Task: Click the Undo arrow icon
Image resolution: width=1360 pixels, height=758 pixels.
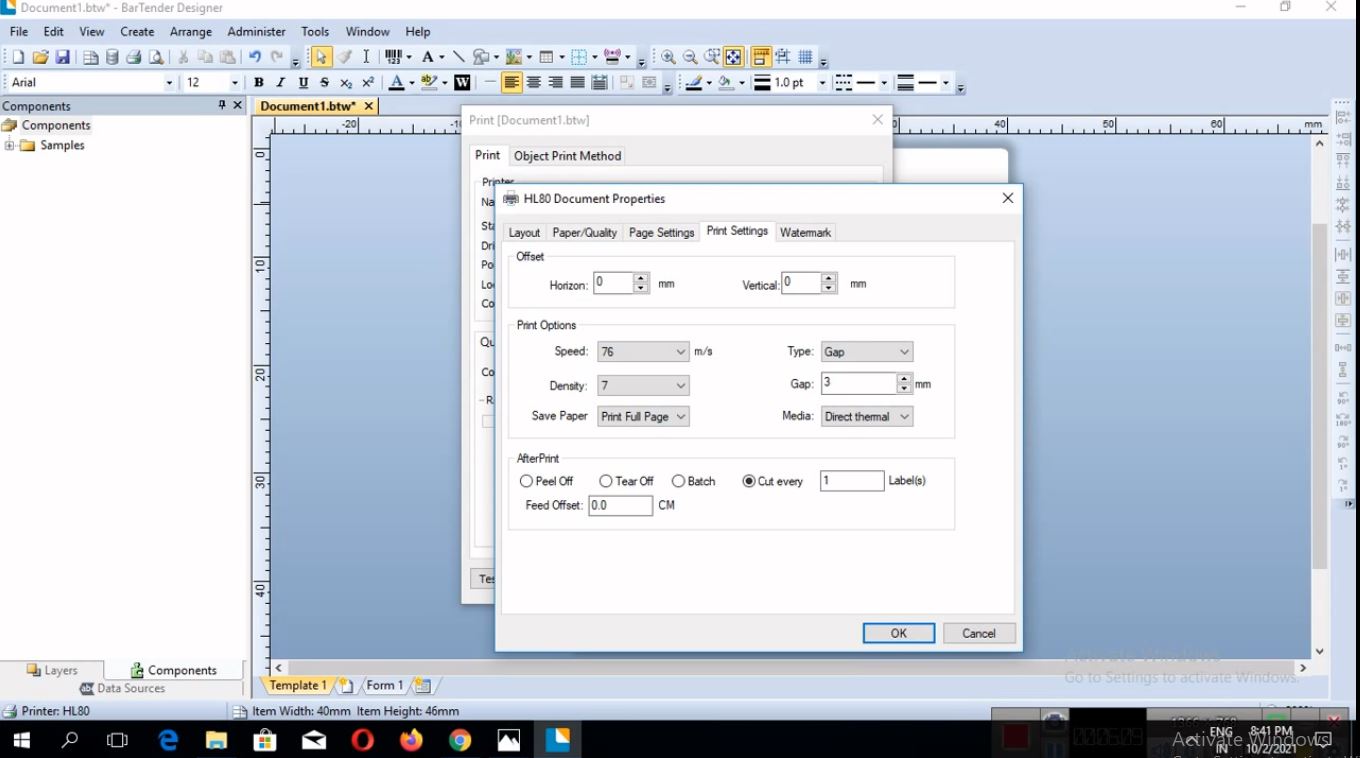Action: click(255, 57)
